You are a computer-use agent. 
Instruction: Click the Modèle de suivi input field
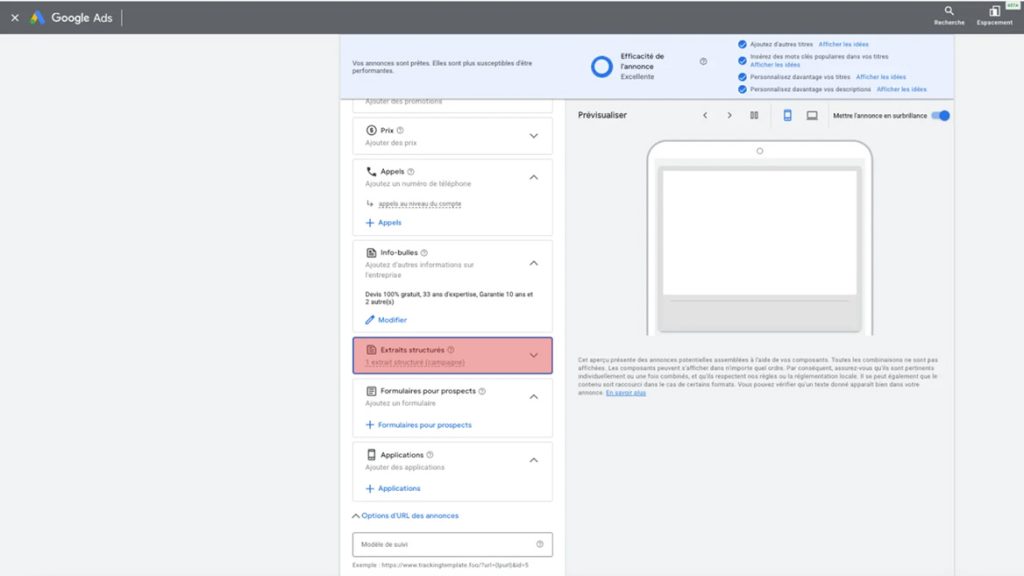click(452, 544)
